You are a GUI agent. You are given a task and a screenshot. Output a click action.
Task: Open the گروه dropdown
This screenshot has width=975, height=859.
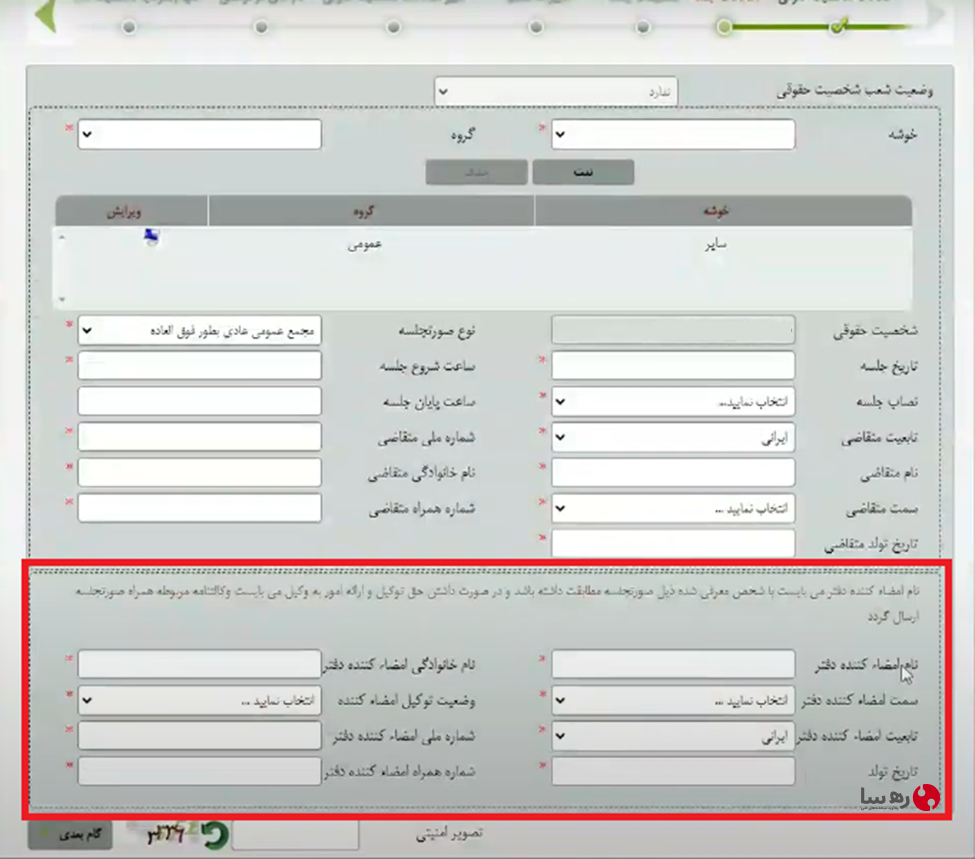(200, 134)
